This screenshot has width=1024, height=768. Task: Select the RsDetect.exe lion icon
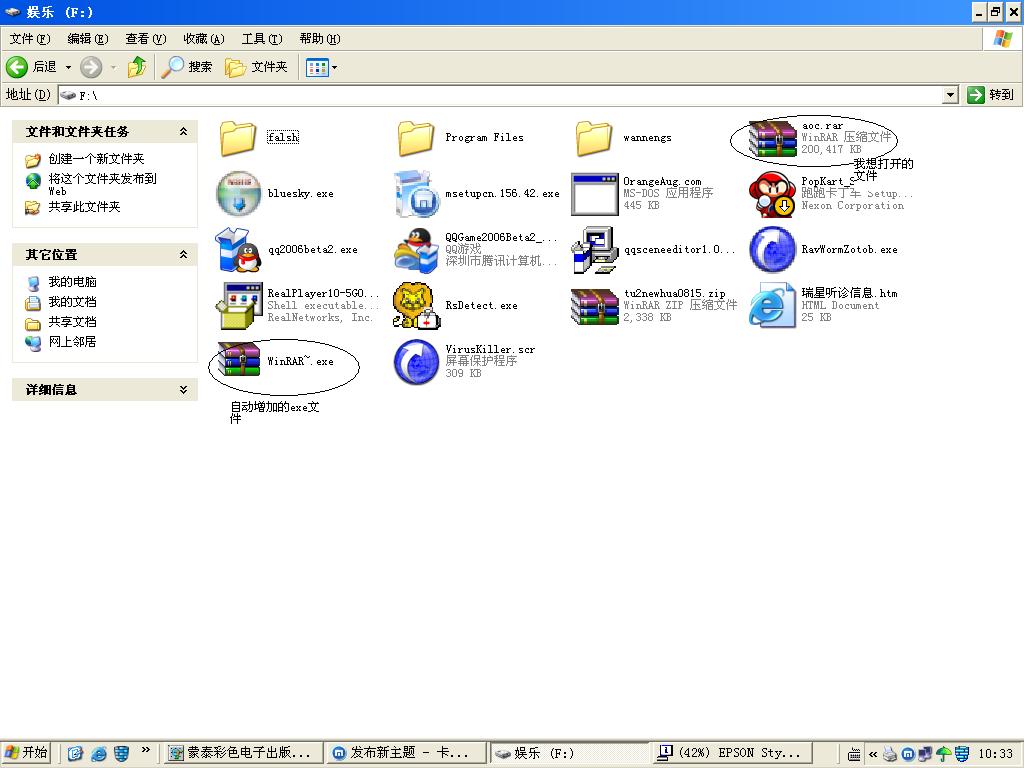tap(416, 305)
